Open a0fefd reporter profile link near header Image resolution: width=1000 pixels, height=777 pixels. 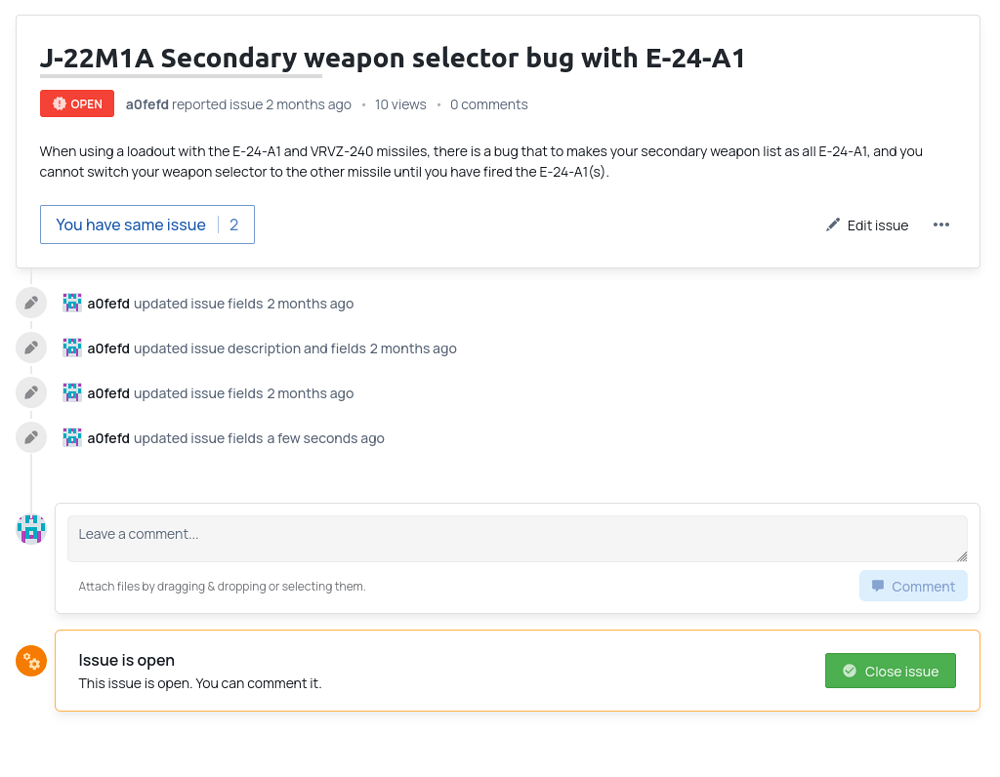147,104
